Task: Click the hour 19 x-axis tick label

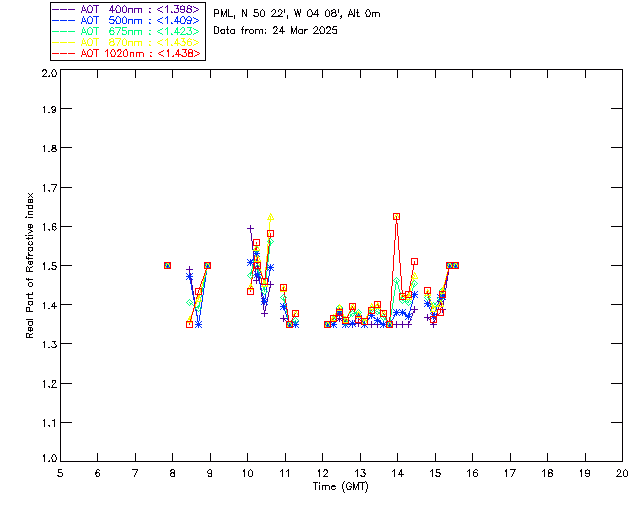Action: point(585,473)
